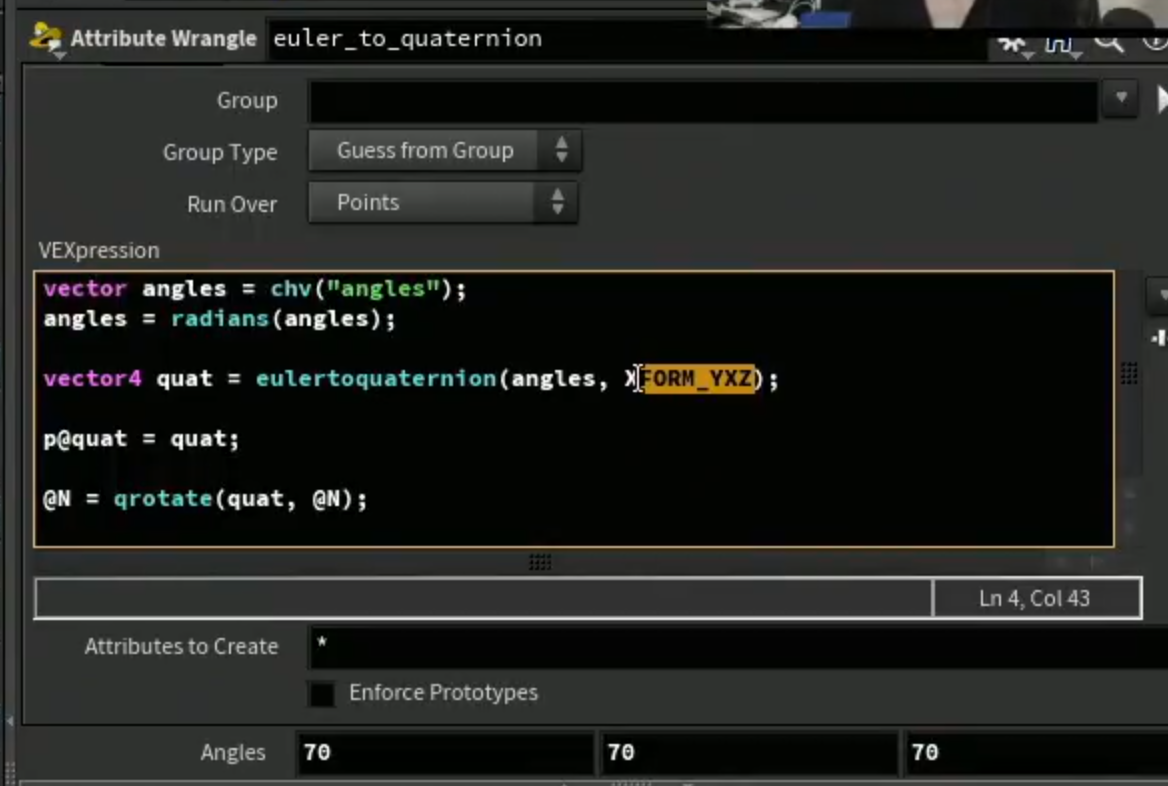Viewport: 1168px width, 786px height.
Task: Open the gear settings menu
Action: 1013,45
